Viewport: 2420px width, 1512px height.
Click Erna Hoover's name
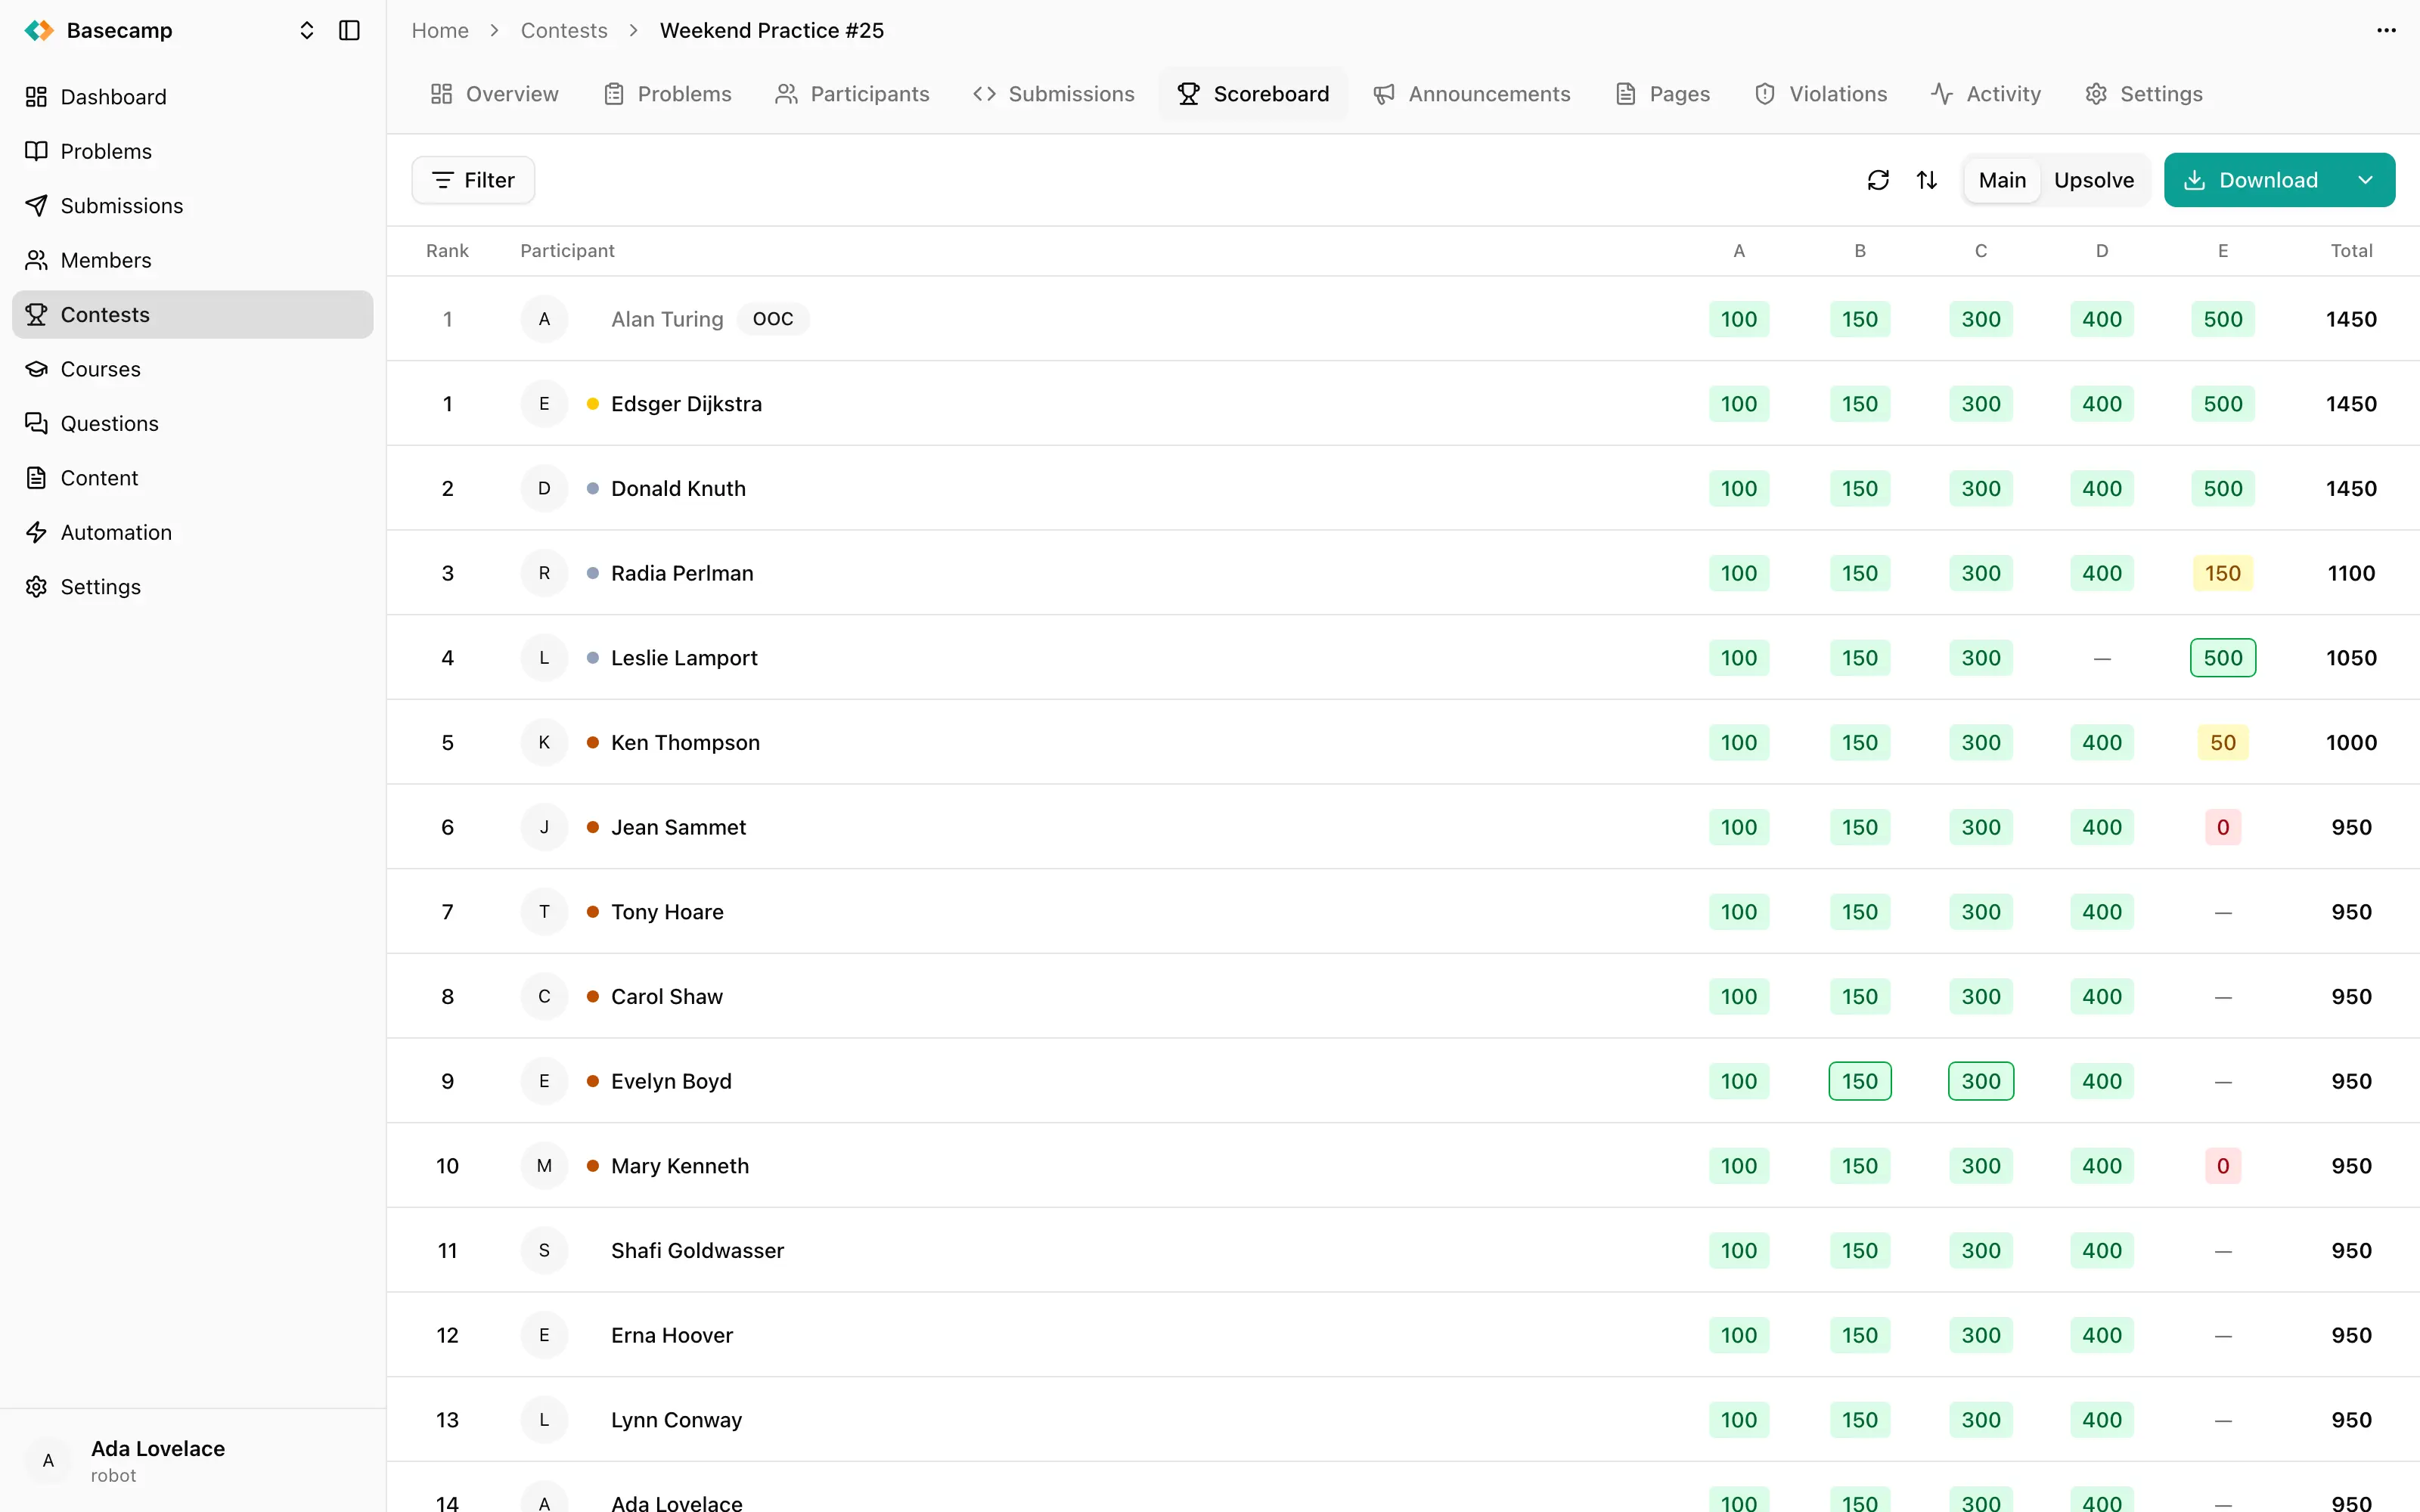coord(672,1335)
